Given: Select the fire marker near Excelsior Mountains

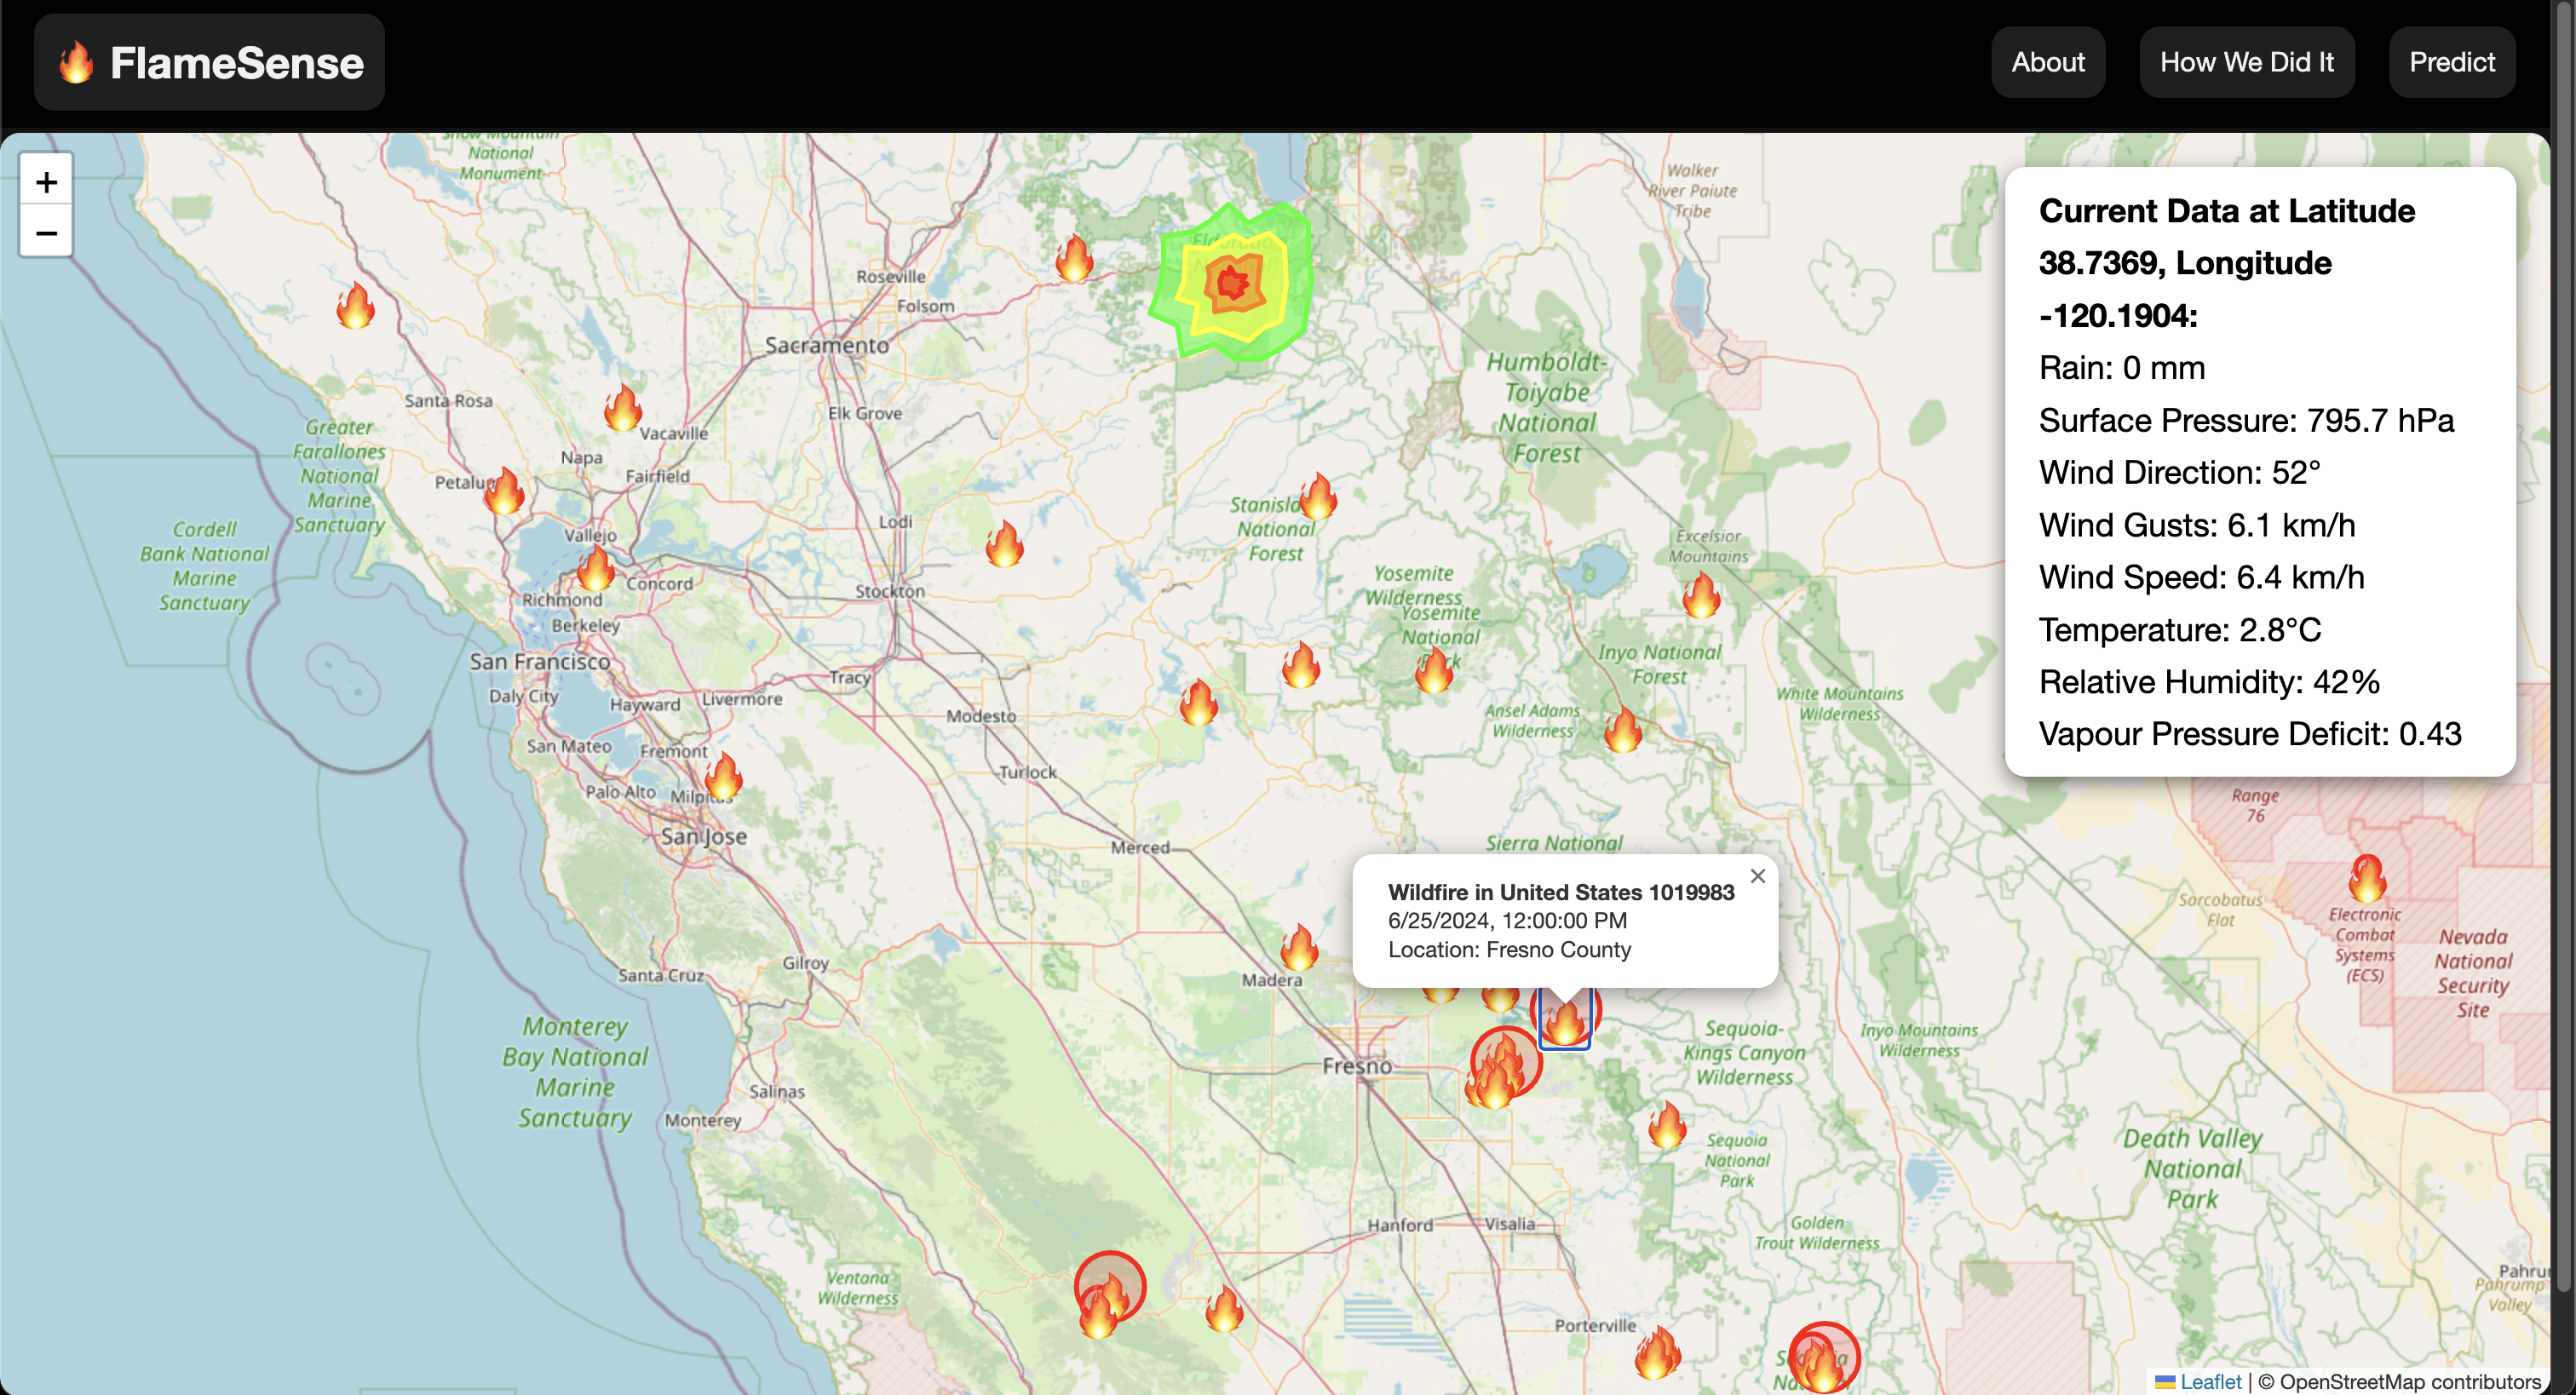Looking at the screenshot, I should (1700, 595).
